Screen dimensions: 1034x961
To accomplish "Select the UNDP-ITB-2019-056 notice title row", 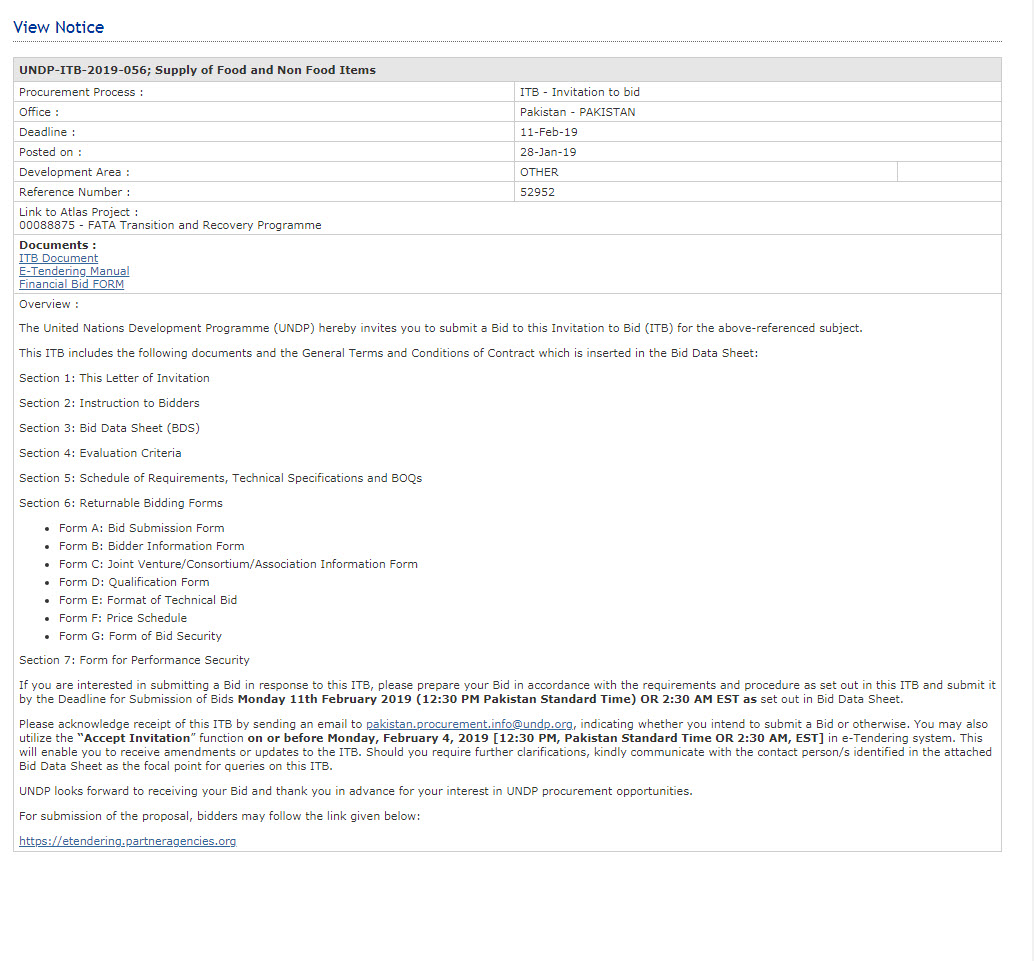I will [x=197, y=70].
